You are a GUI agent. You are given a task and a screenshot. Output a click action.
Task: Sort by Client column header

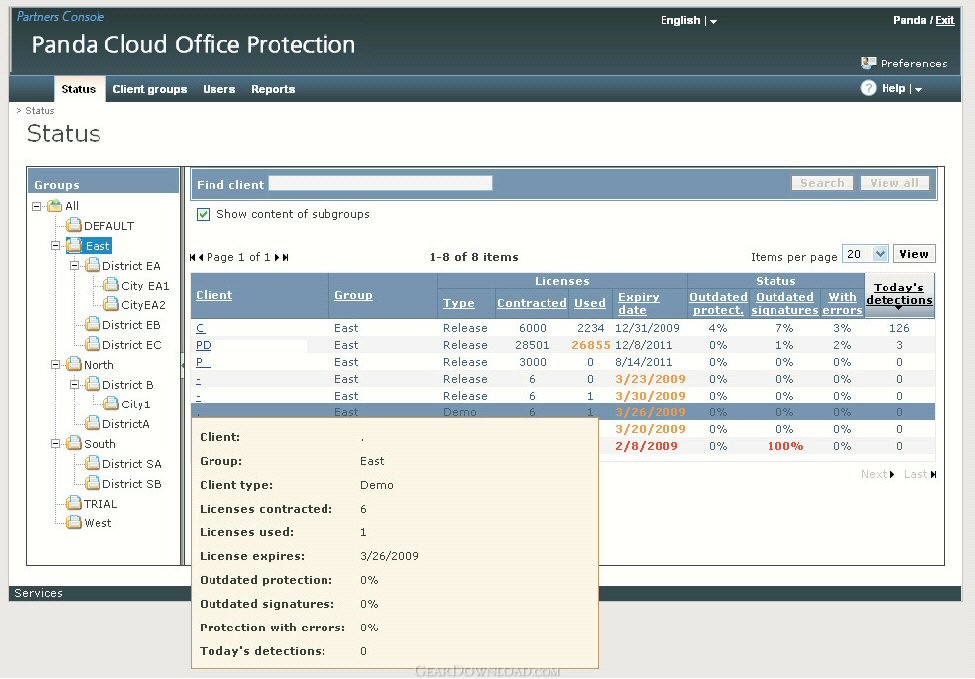(x=214, y=295)
